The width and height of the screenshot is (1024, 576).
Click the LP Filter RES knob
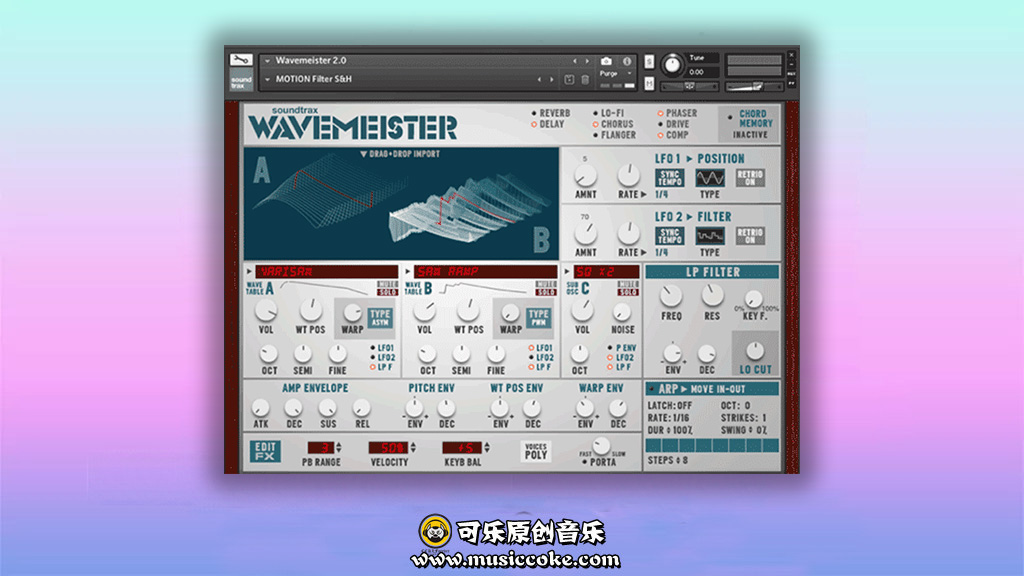tap(712, 297)
